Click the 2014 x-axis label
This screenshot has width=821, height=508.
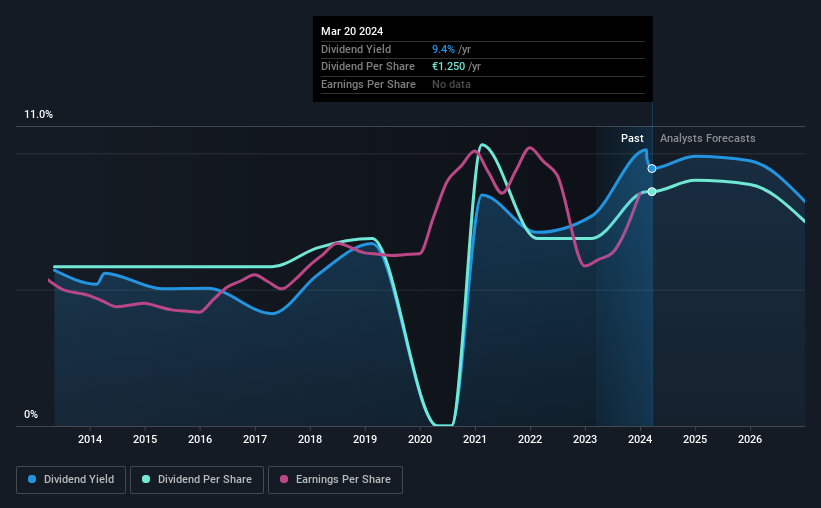tap(90, 439)
